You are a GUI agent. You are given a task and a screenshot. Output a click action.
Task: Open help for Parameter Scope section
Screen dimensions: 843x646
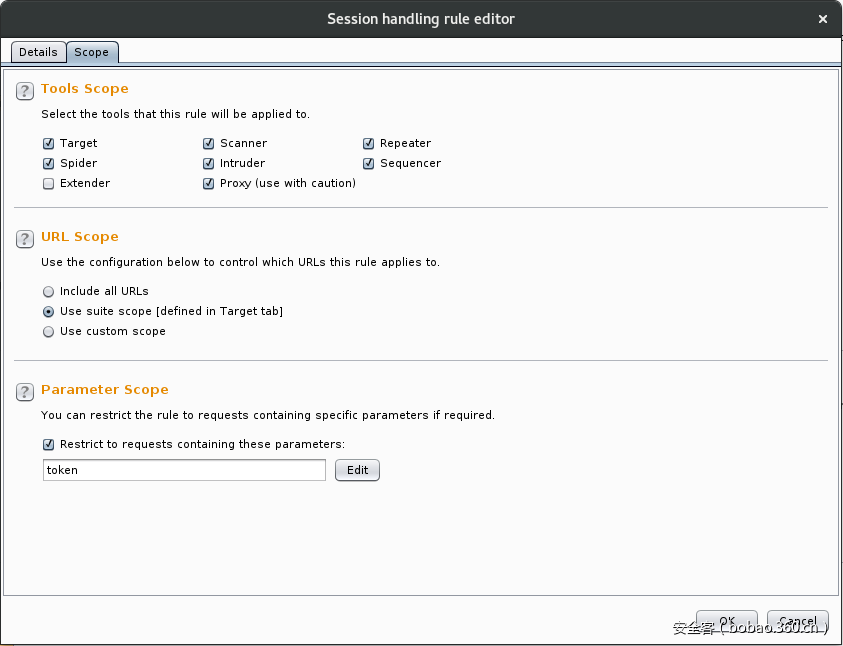25,392
